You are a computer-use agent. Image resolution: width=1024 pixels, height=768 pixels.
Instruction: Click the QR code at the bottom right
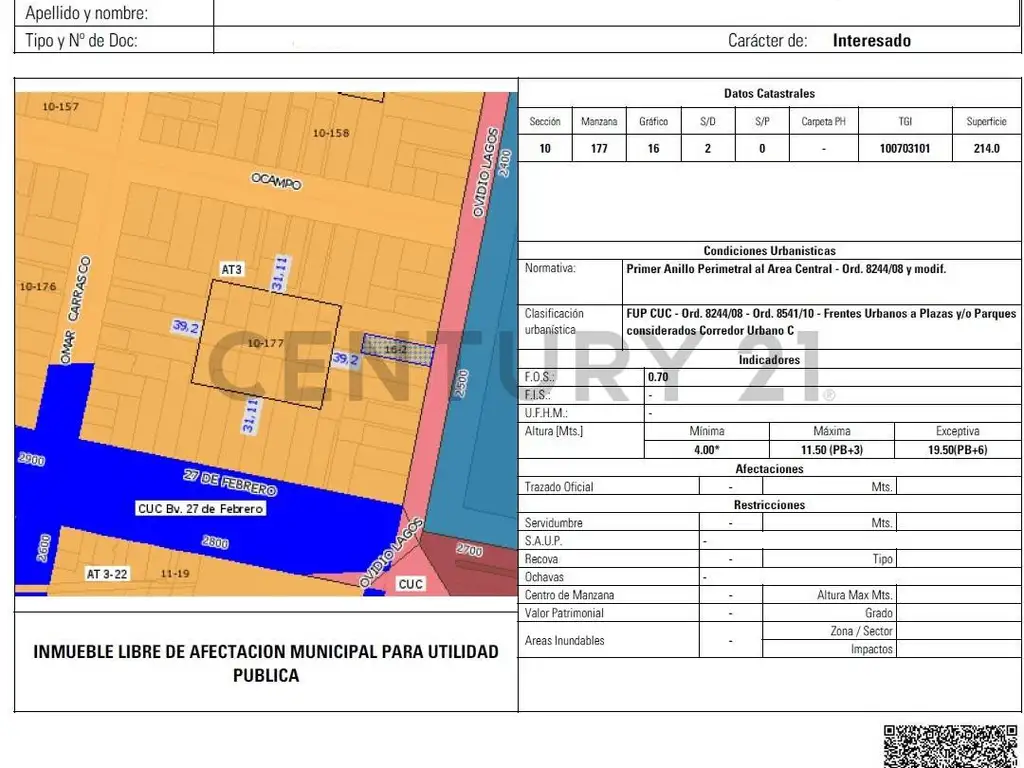coord(951,745)
